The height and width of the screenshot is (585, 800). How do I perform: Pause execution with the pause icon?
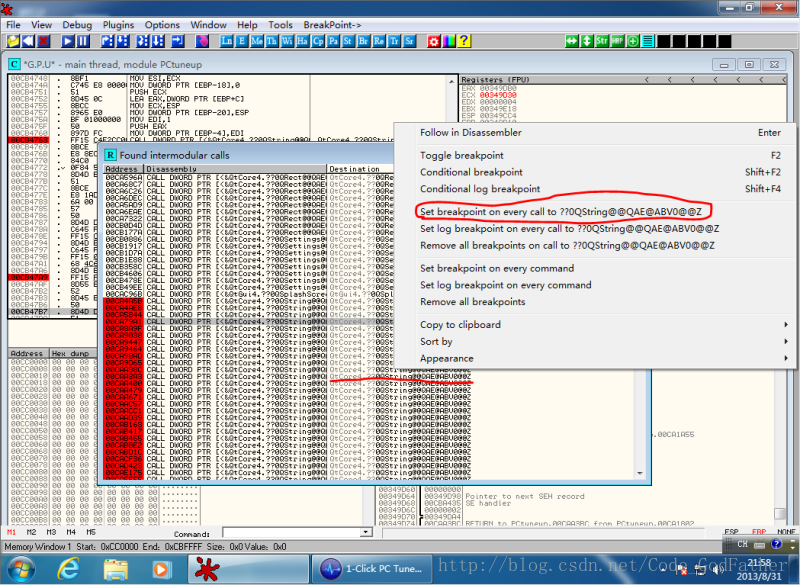point(83,41)
